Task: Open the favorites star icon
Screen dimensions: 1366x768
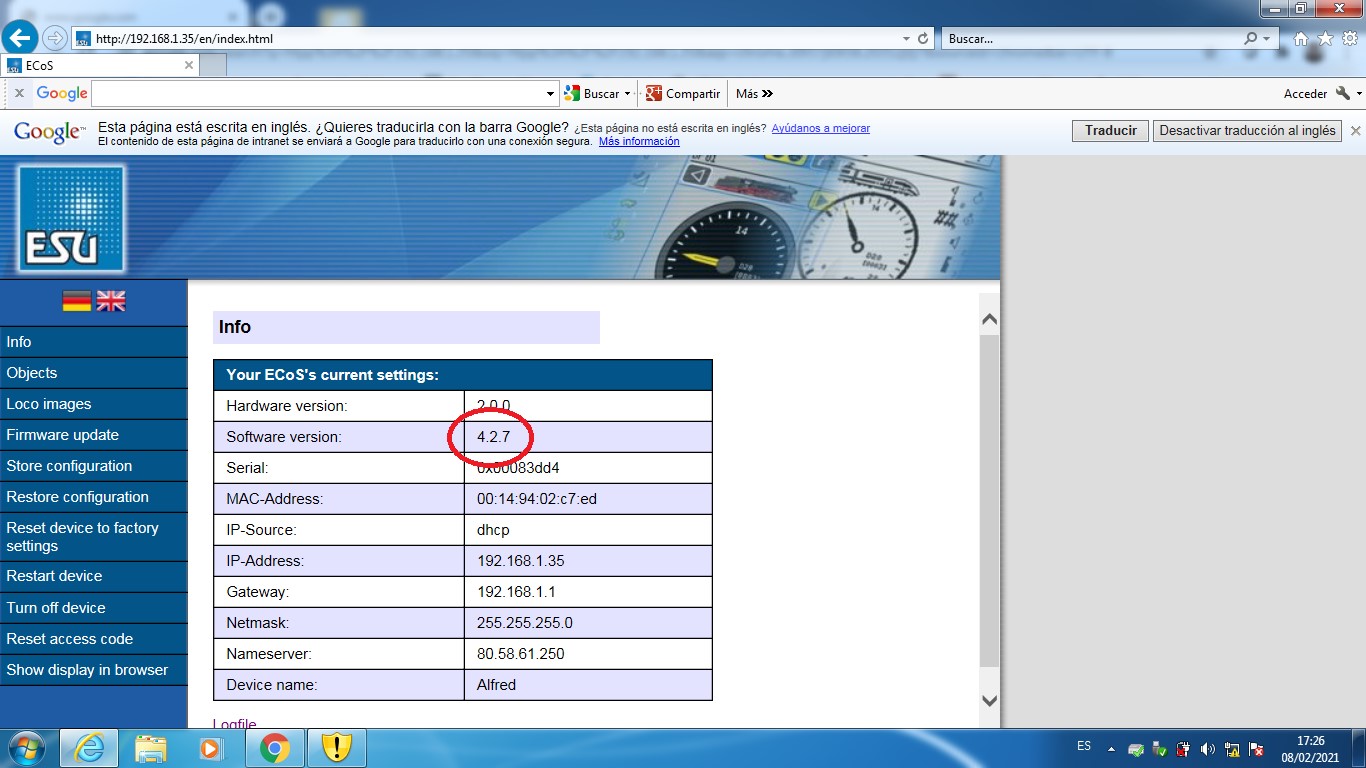Action: tap(1325, 39)
